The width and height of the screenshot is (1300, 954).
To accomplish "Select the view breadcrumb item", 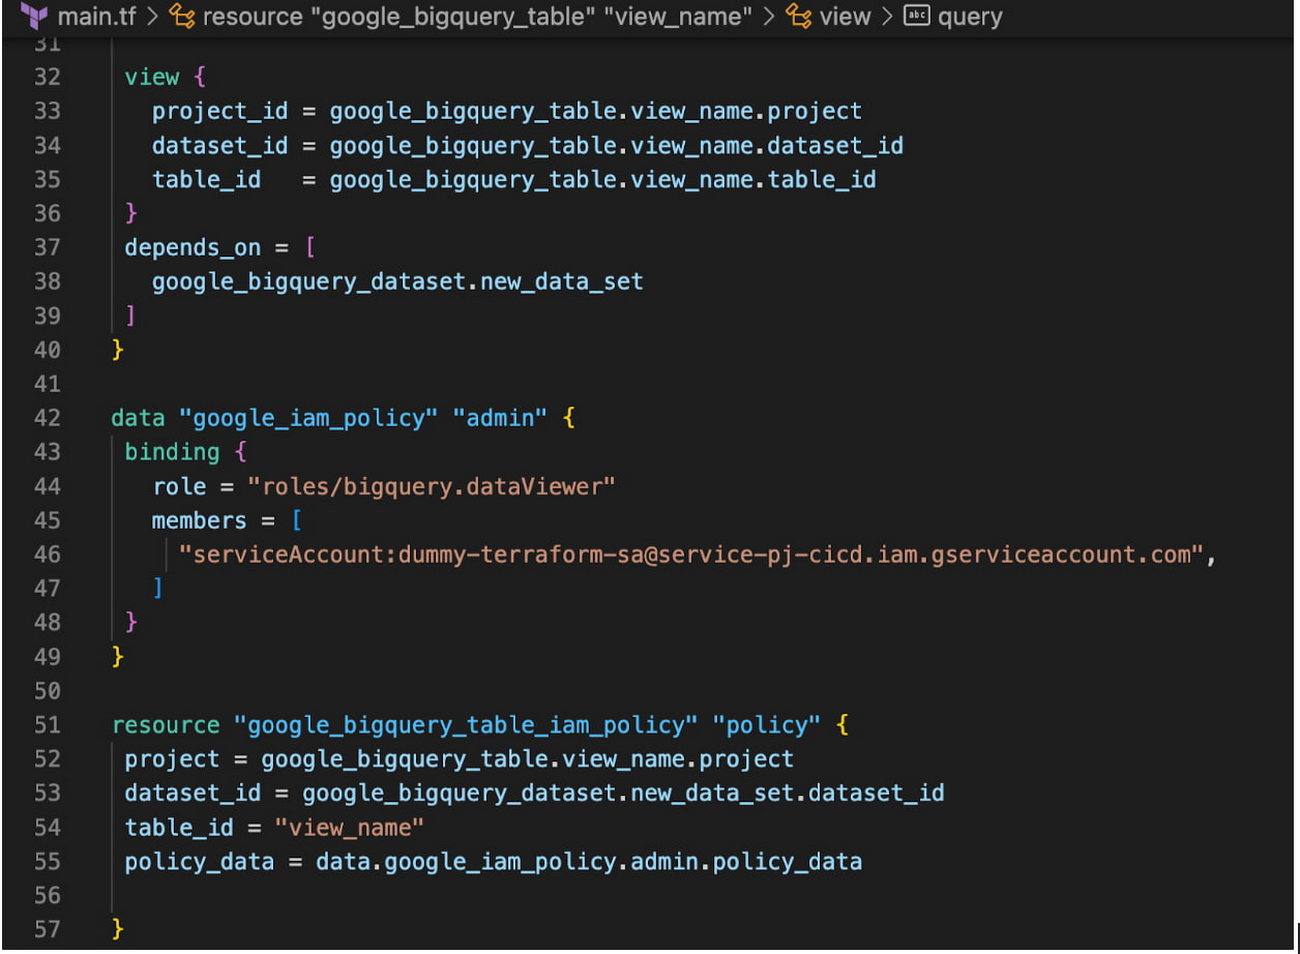I will (x=845, y=16).
